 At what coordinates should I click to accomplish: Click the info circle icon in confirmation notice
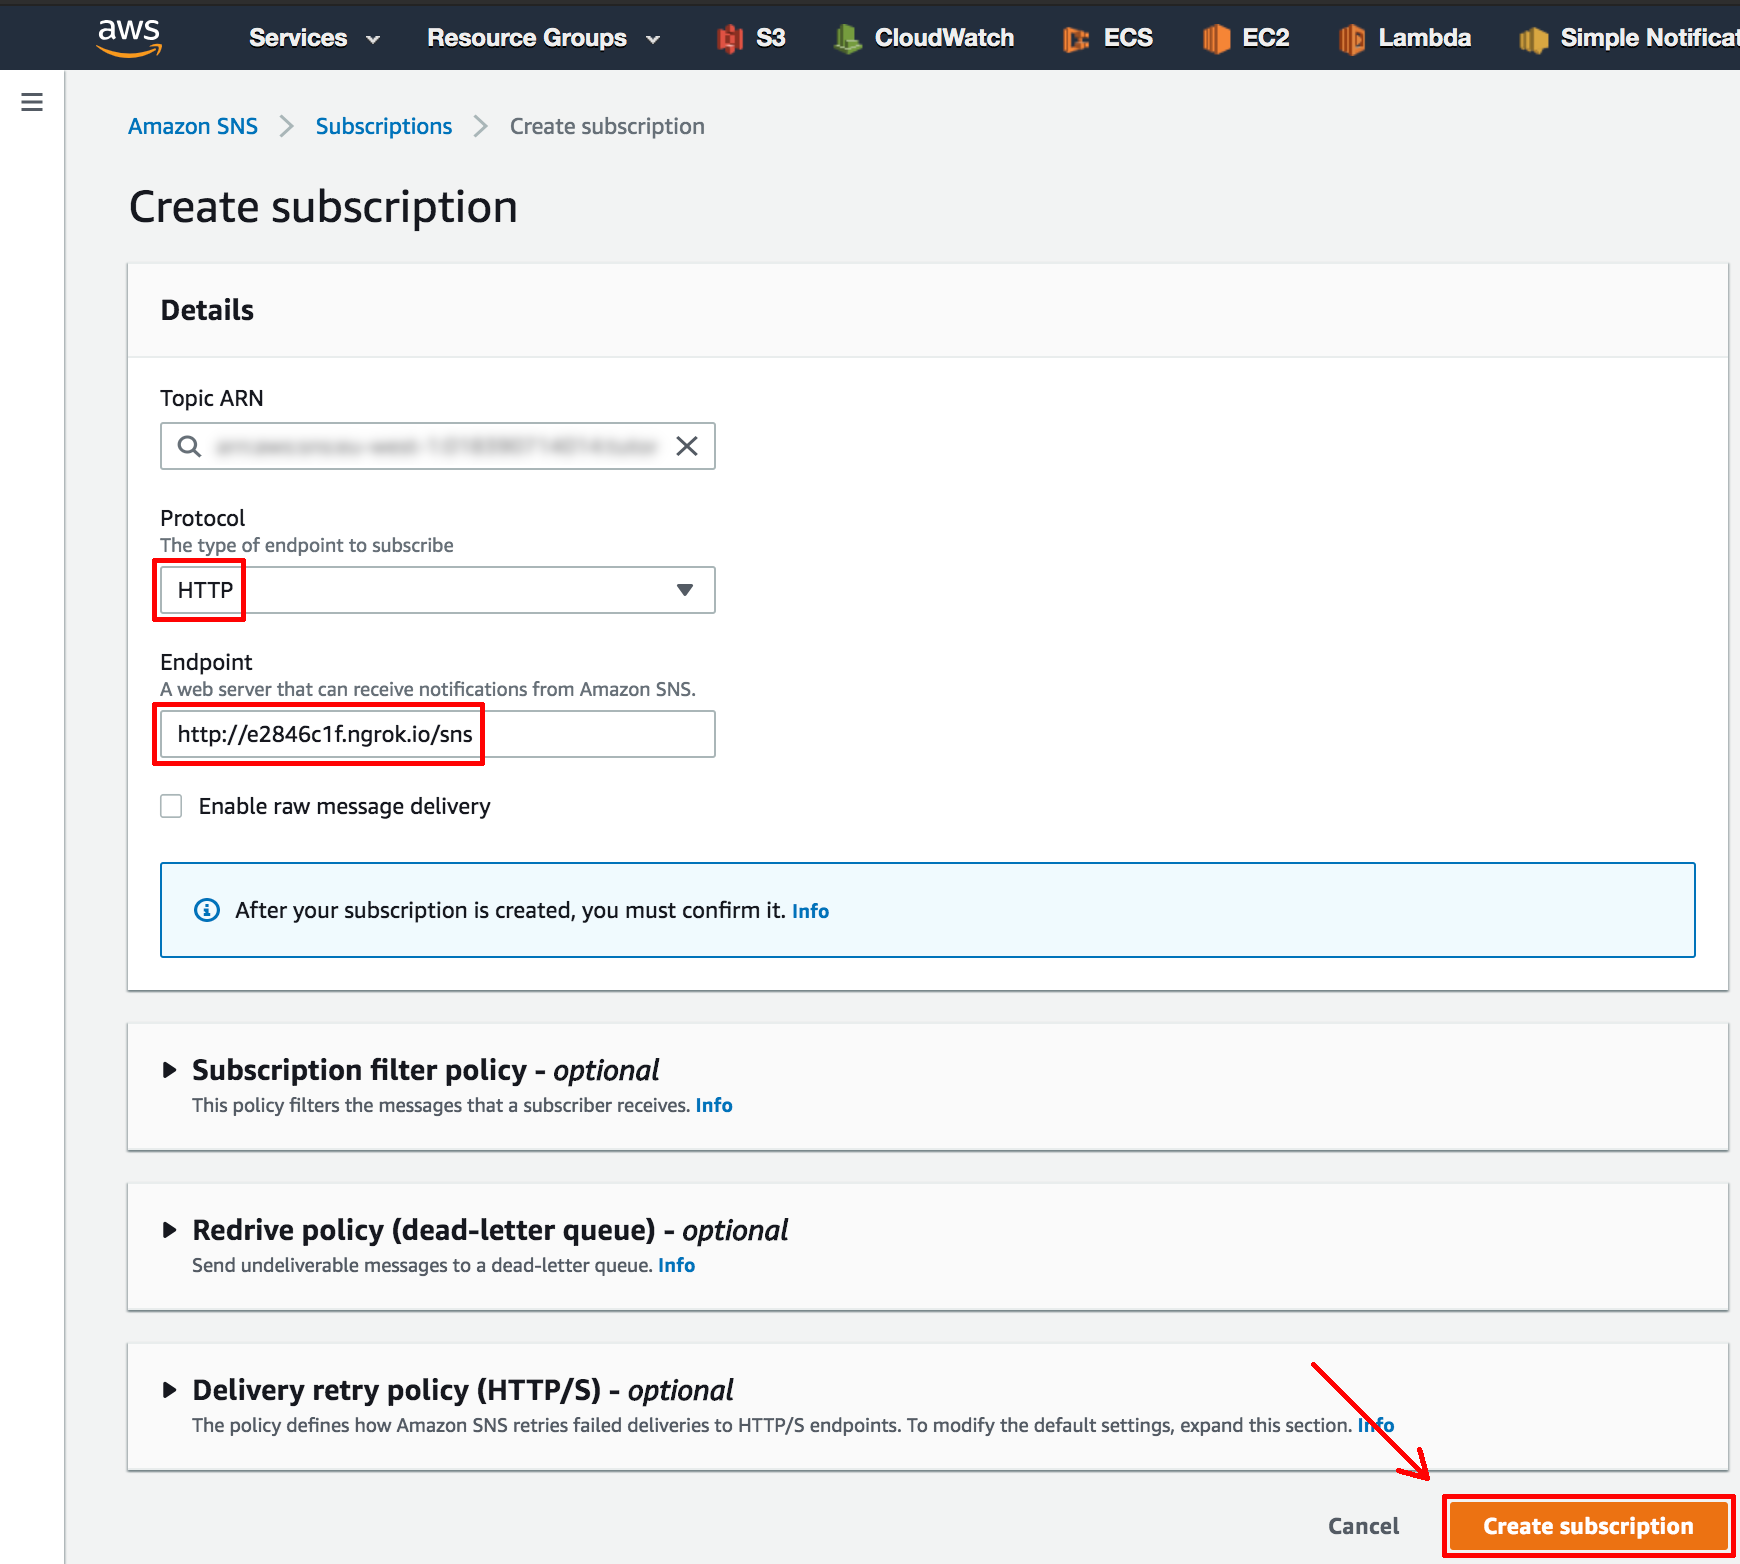click(207, 910)
